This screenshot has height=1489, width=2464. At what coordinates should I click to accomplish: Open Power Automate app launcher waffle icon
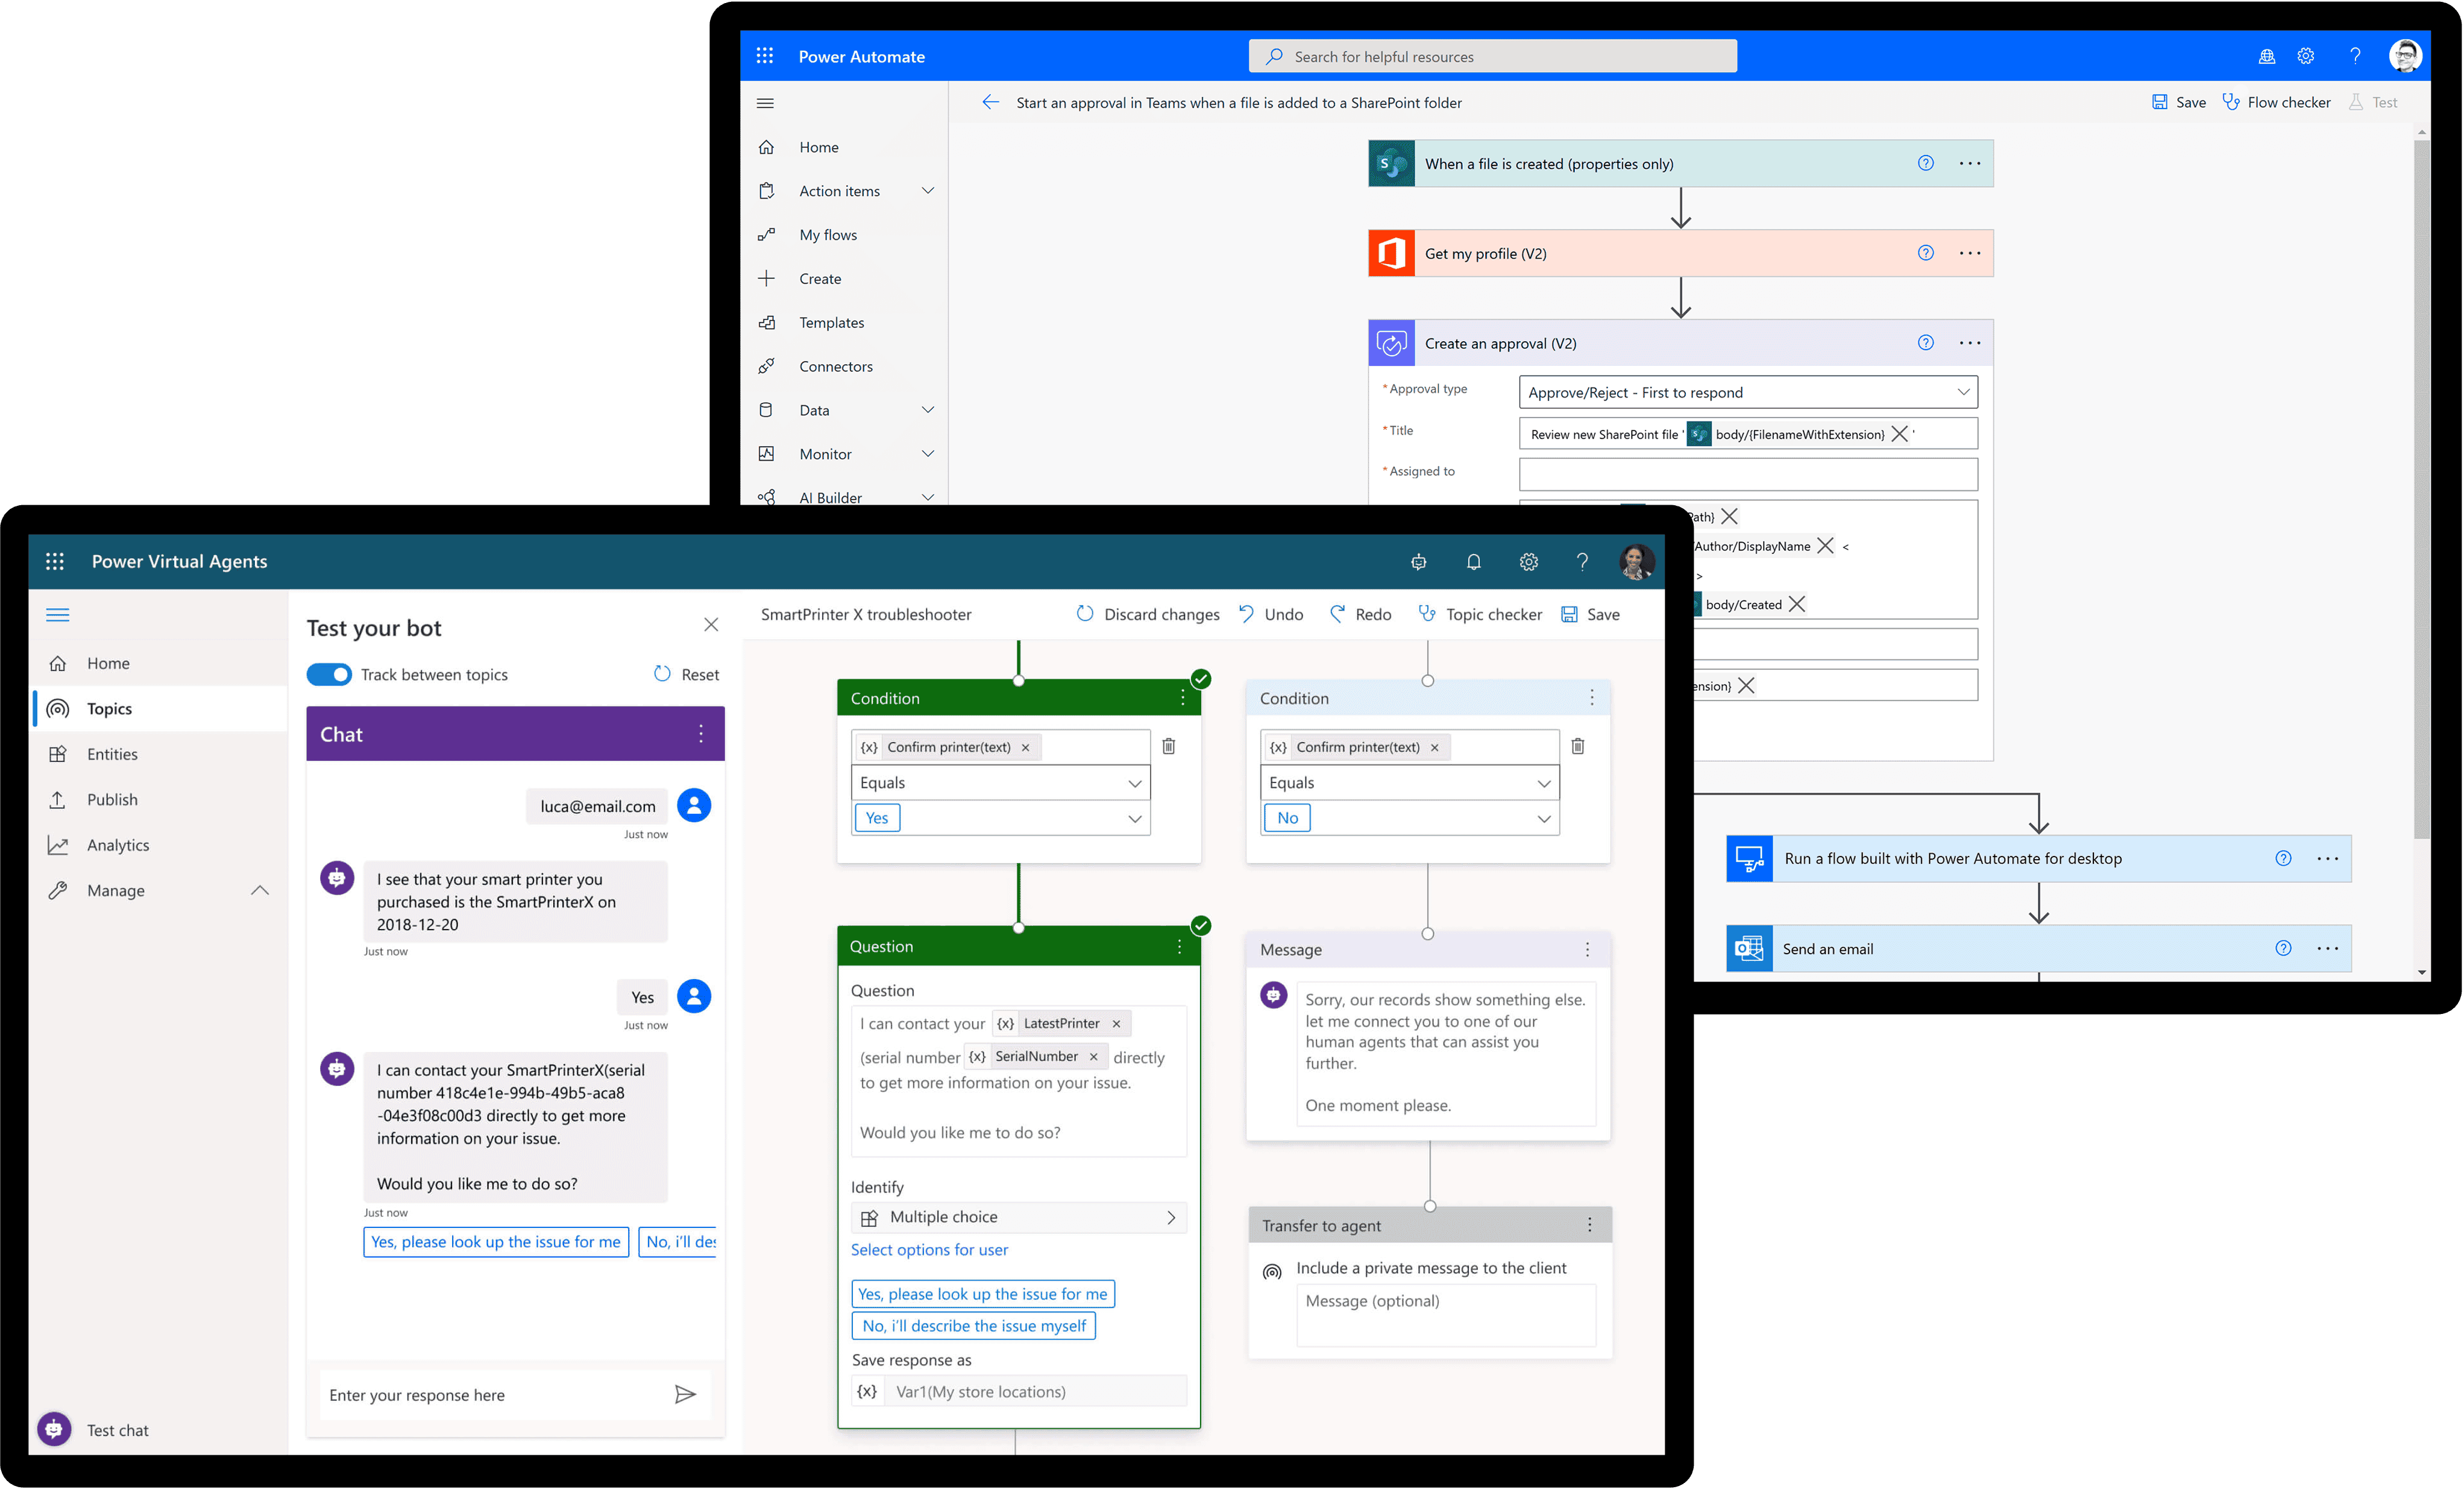click(x=765, y=56)
